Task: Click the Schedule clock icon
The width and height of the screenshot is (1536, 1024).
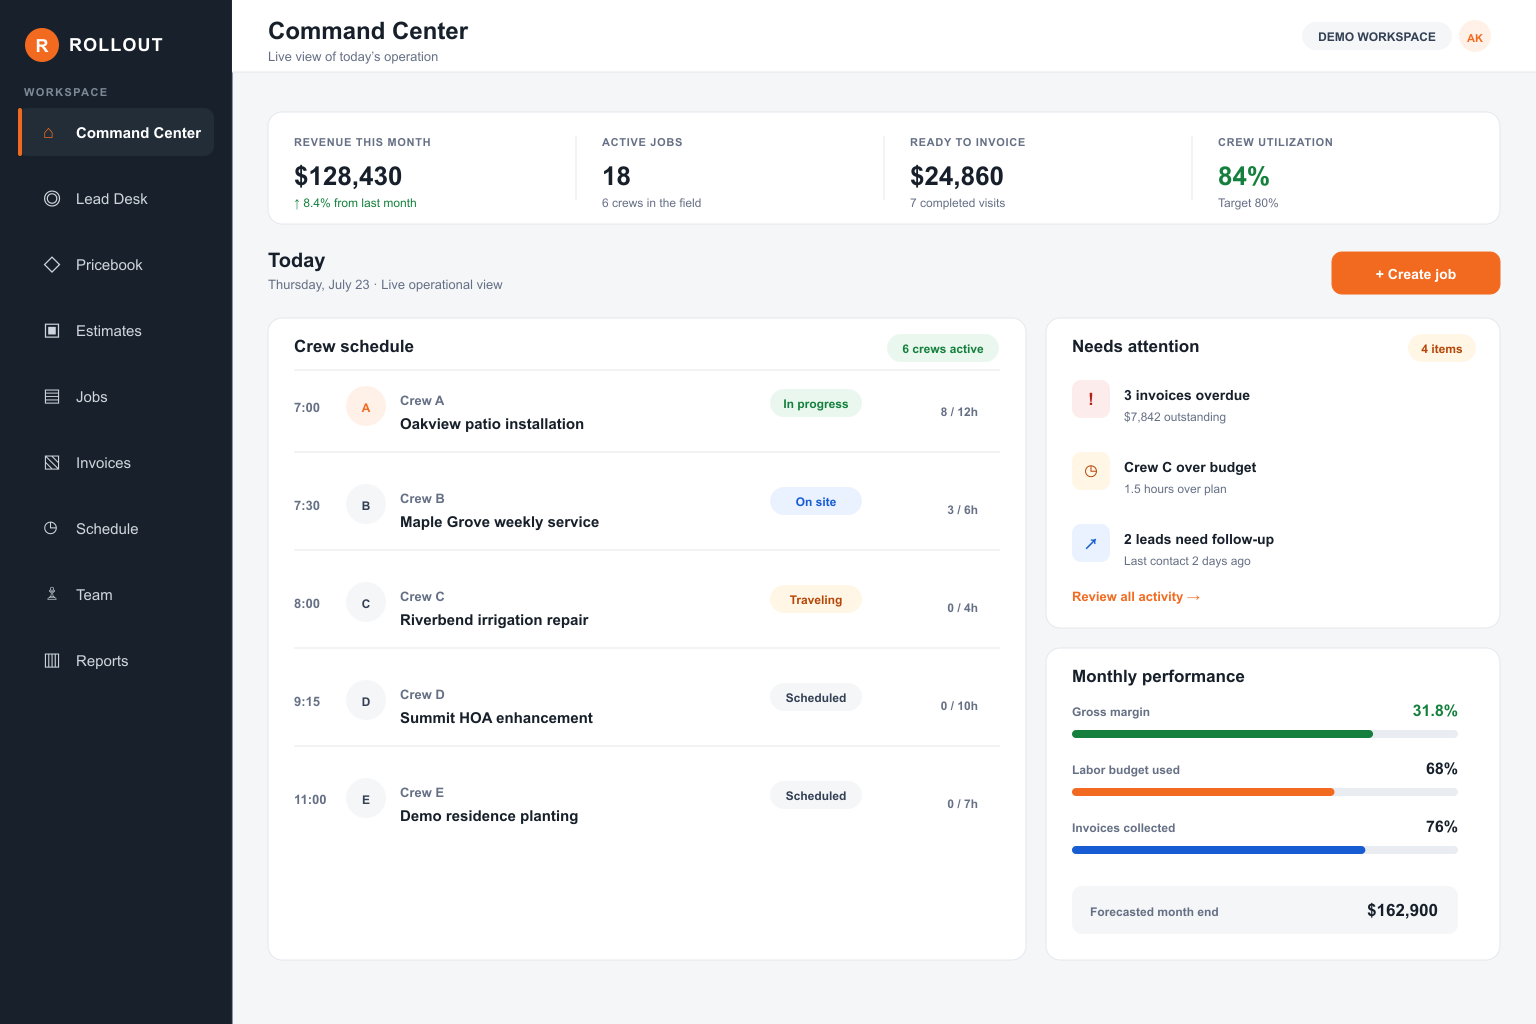Action: click(52, 529)
